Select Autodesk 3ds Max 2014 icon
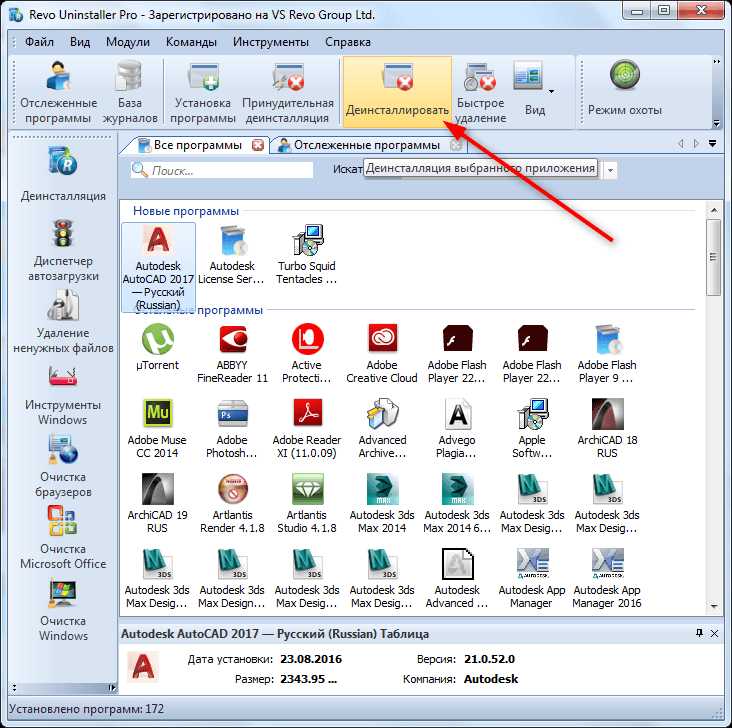 (x=382, y=503)
